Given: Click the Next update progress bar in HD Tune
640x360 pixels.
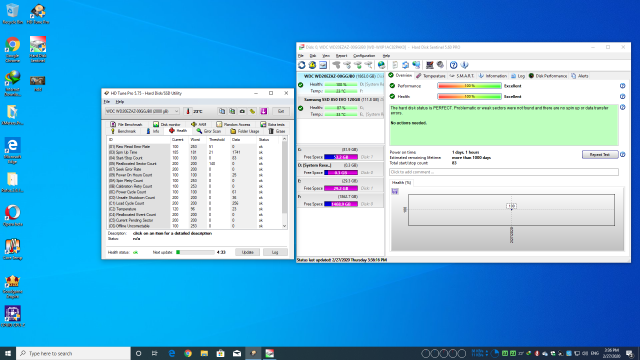Looking at the screenshot, I should [x=195, y=252].
